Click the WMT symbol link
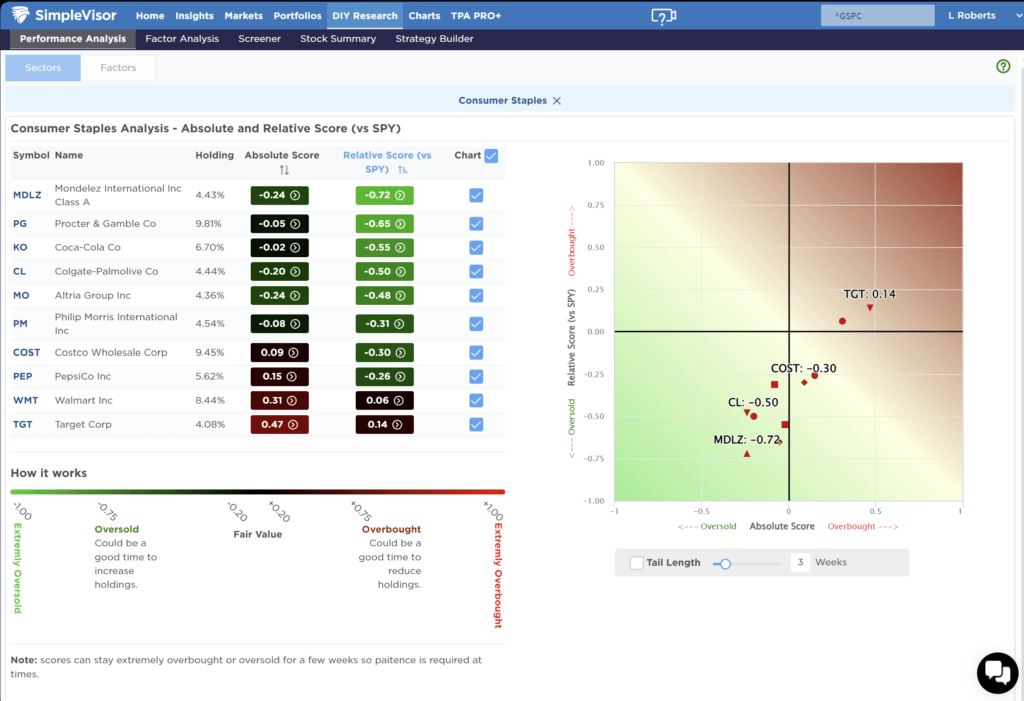1024x701 pixels. pos(25,401)
